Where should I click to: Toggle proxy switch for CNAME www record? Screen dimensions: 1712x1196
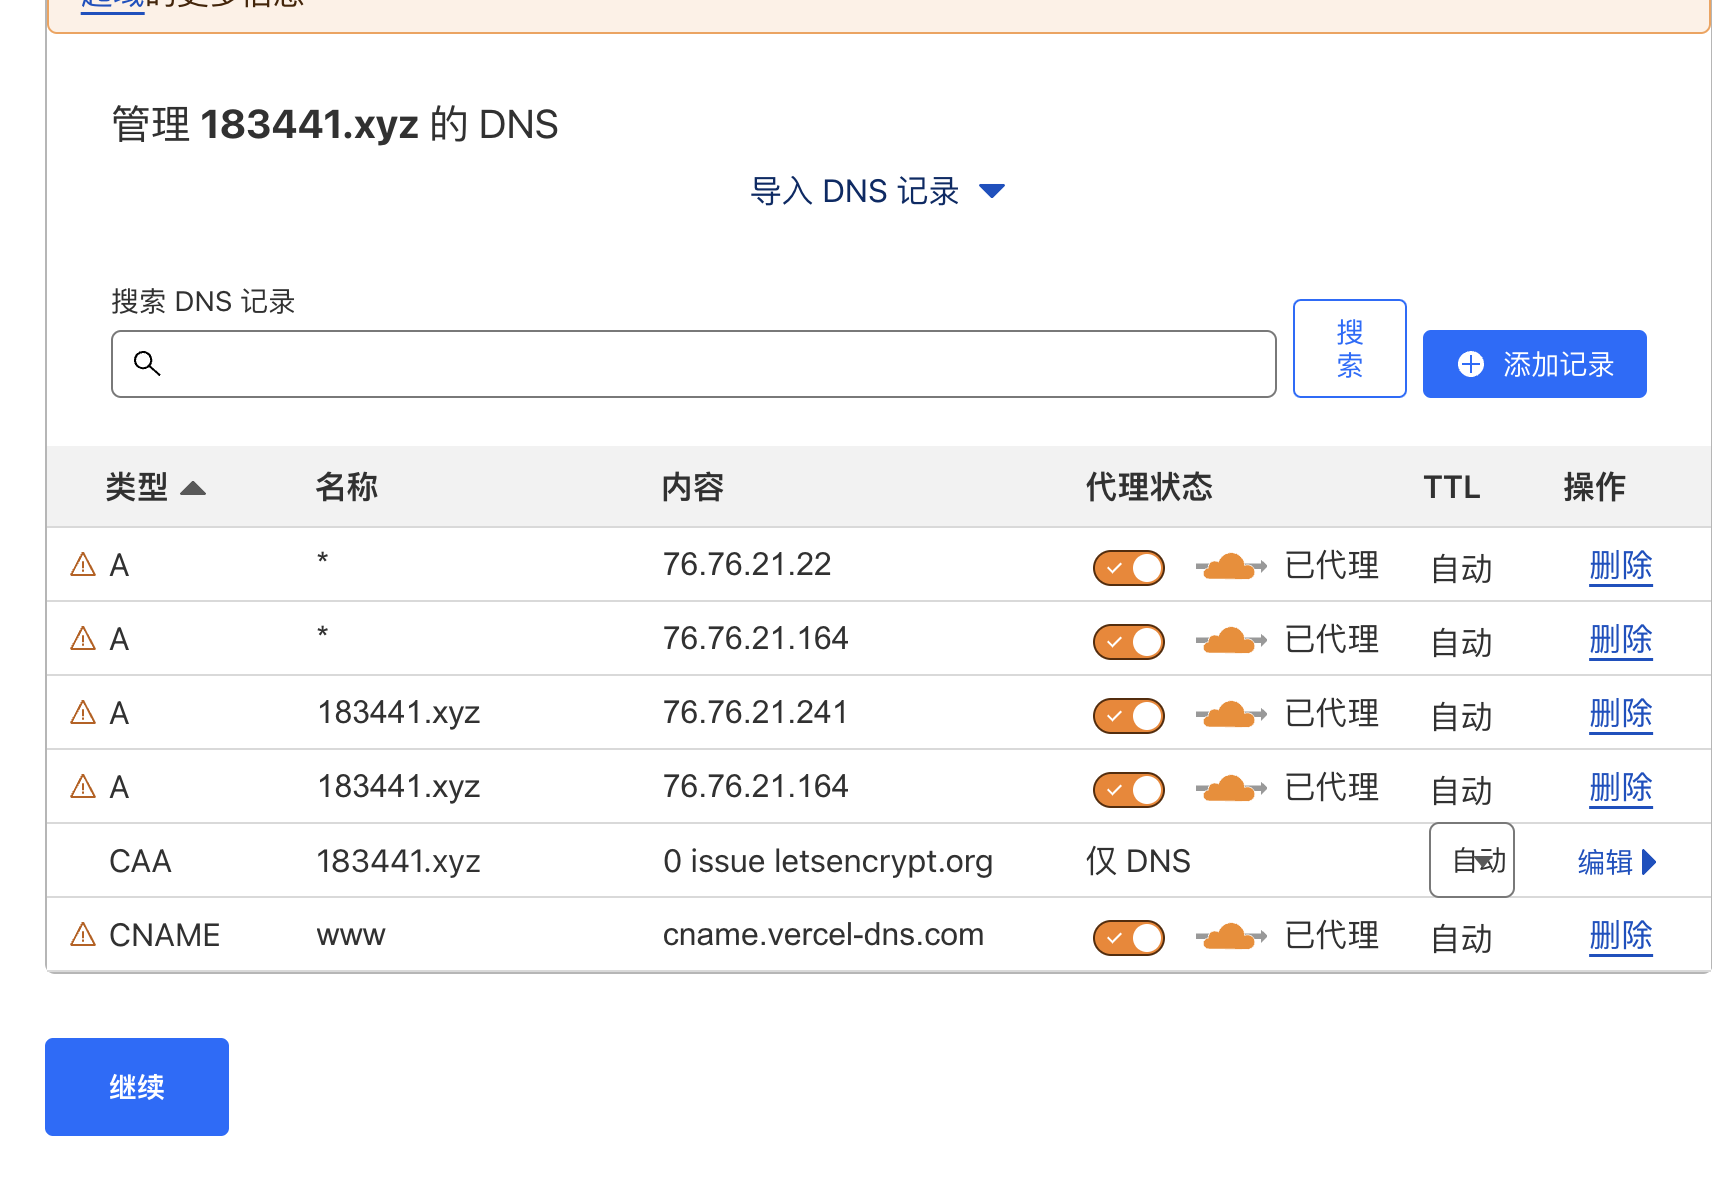1129,938
